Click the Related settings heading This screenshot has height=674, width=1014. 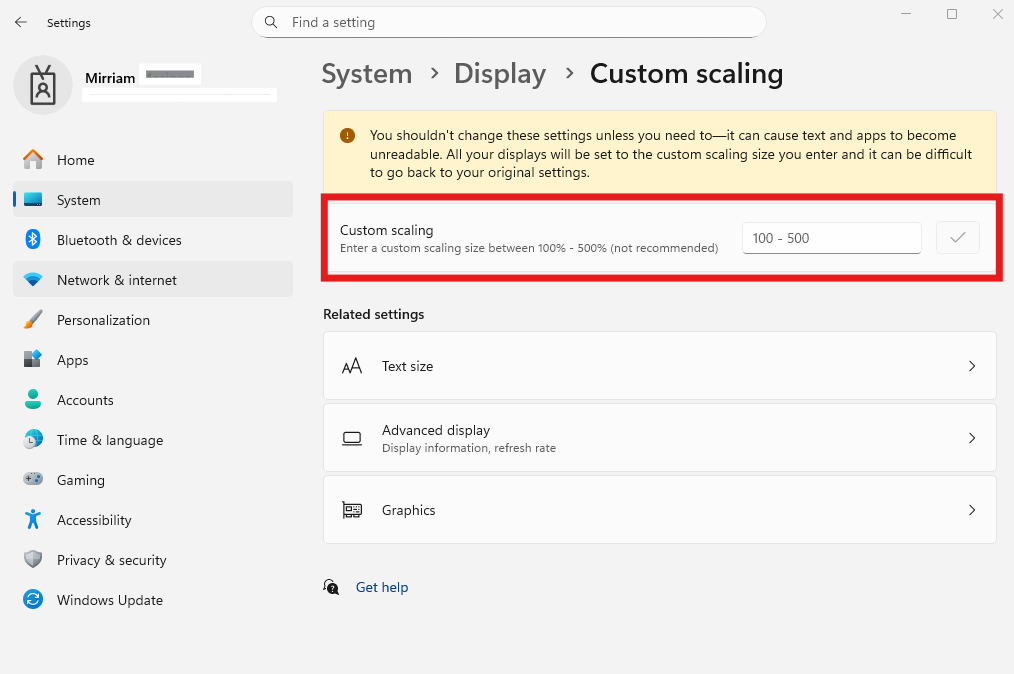click(x=374, y=314)
